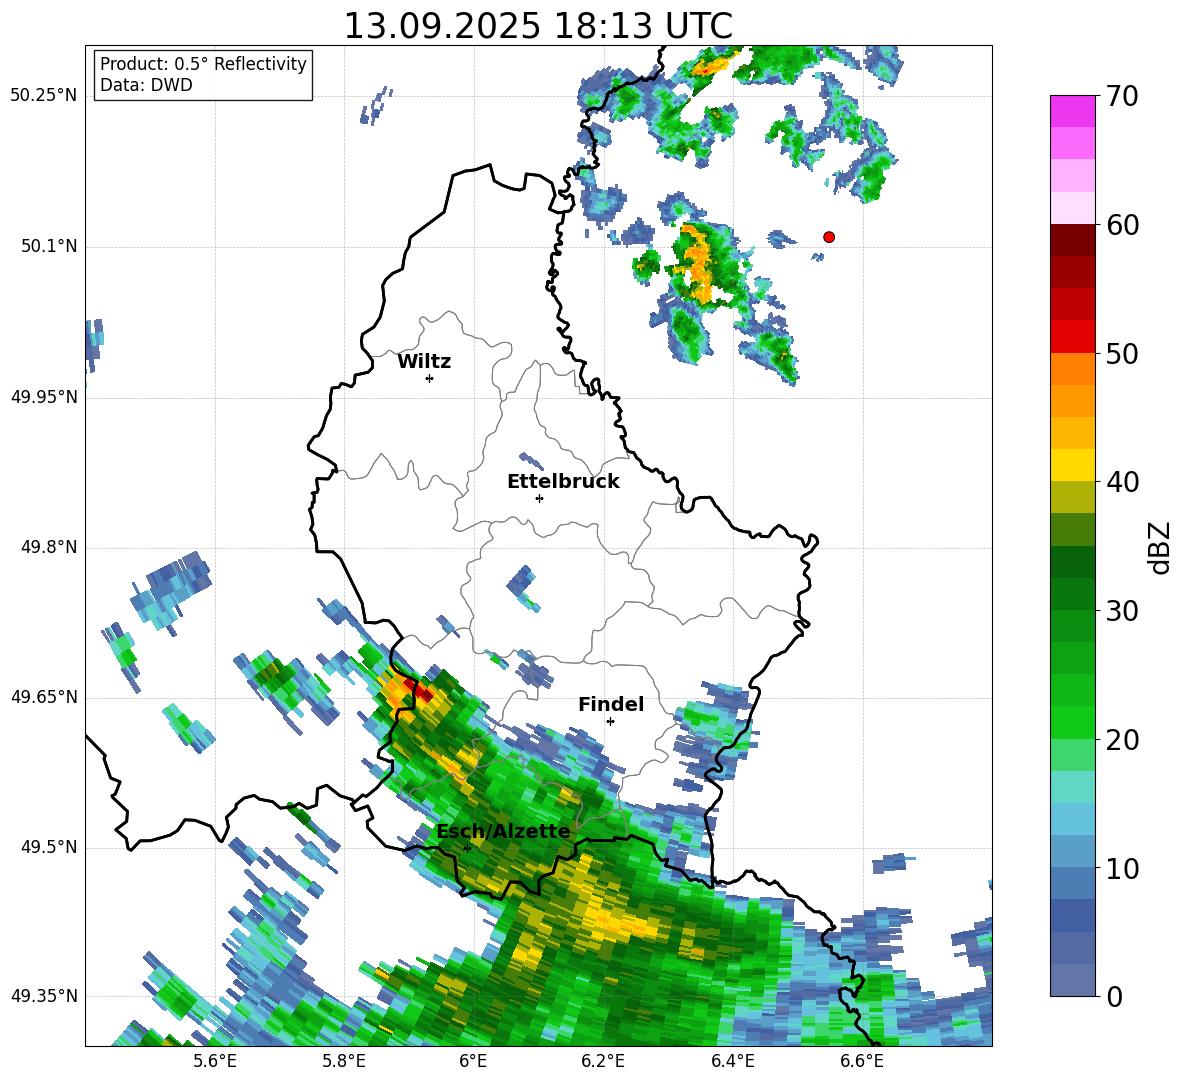Screen dimensions: 1184x1081
Task: Click the dark red storm core at border
Action: click(x=417, y=689)
